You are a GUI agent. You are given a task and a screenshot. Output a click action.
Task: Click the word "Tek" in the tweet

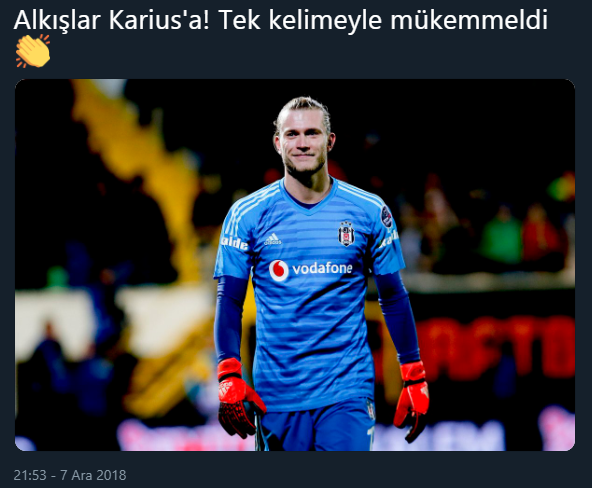(x=240, y=20)
